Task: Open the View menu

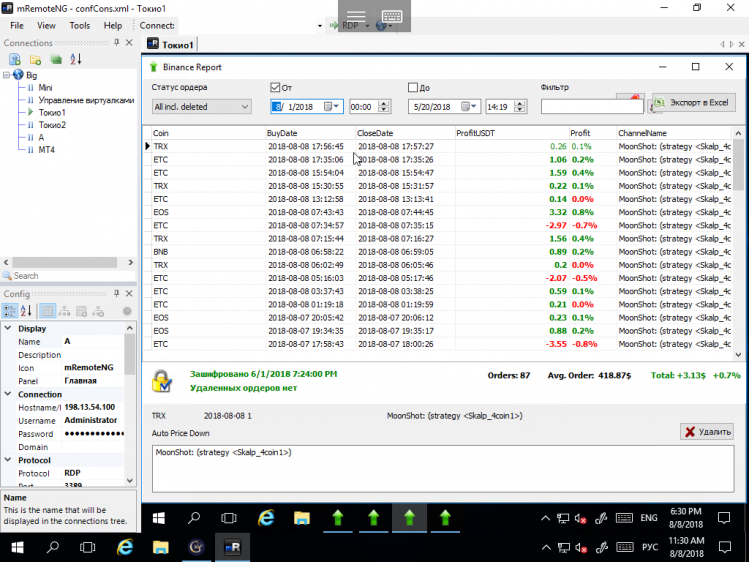Action: (x=46, y=26)
